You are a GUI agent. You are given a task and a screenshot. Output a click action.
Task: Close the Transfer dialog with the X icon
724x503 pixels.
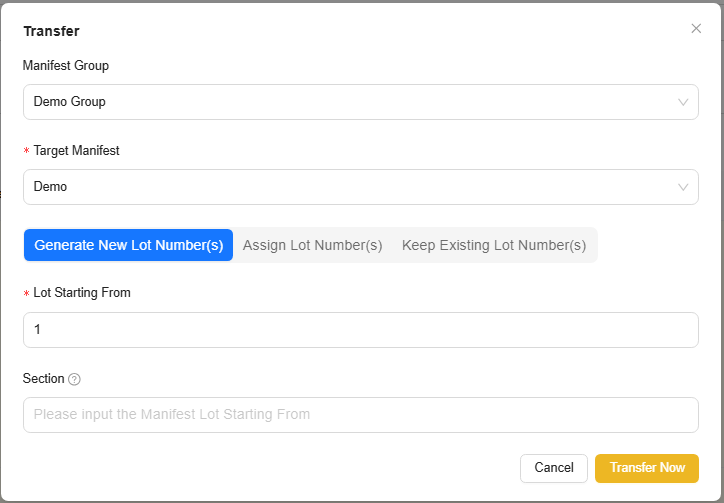pos(696,29)
